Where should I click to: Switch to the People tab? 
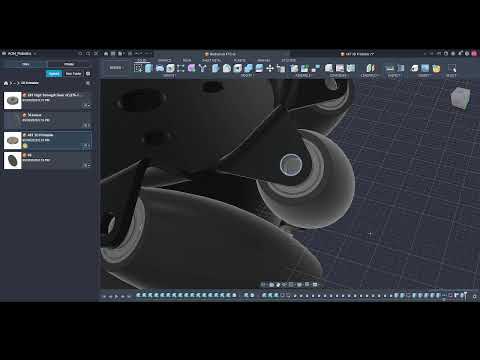[x=69, y=64]
